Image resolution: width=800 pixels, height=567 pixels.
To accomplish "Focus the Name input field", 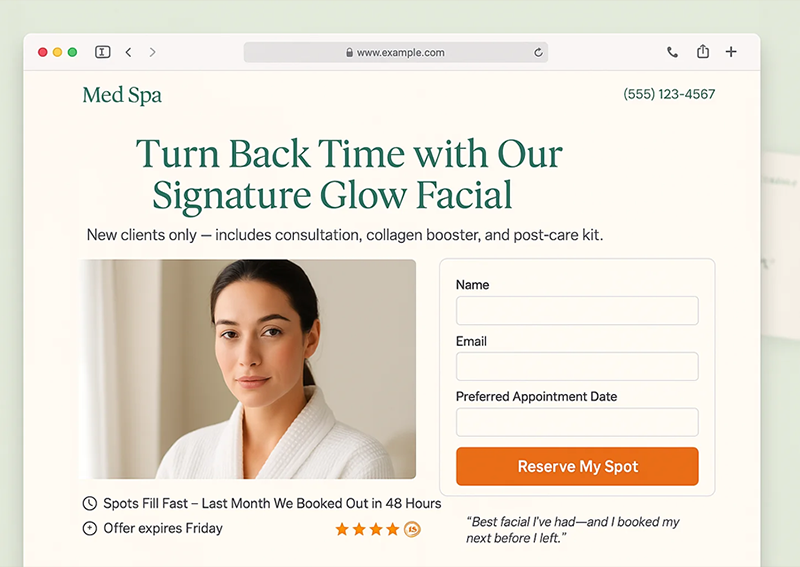I will (577, 310).
